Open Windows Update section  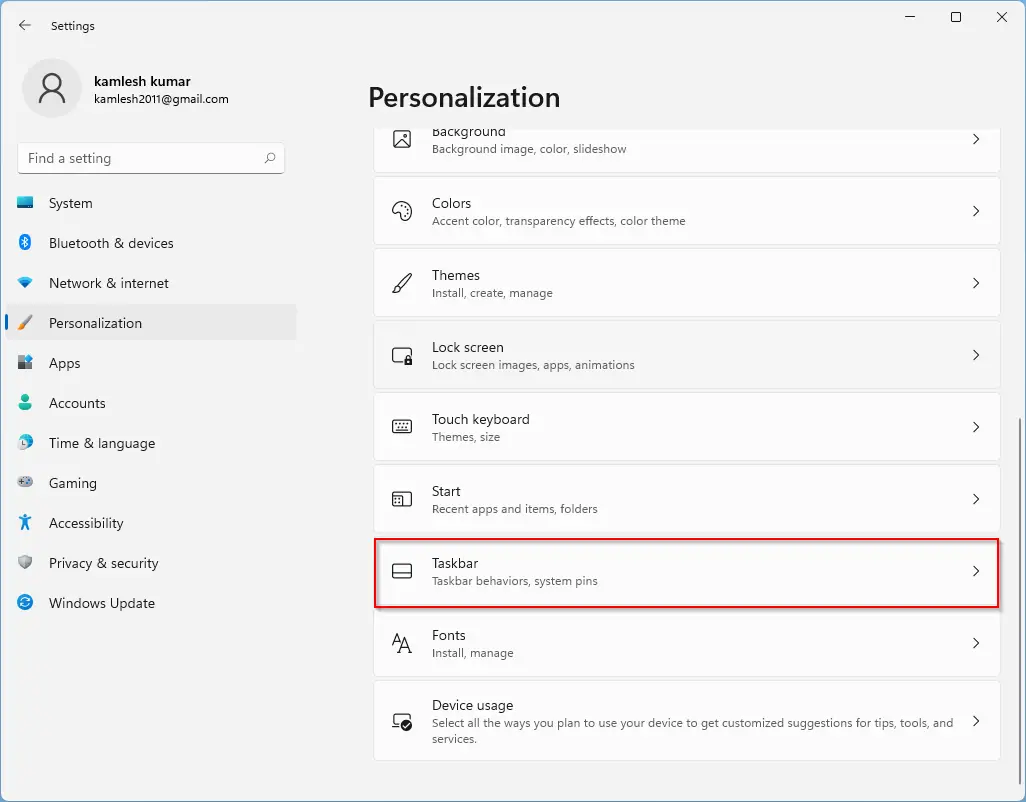[151, 602]
